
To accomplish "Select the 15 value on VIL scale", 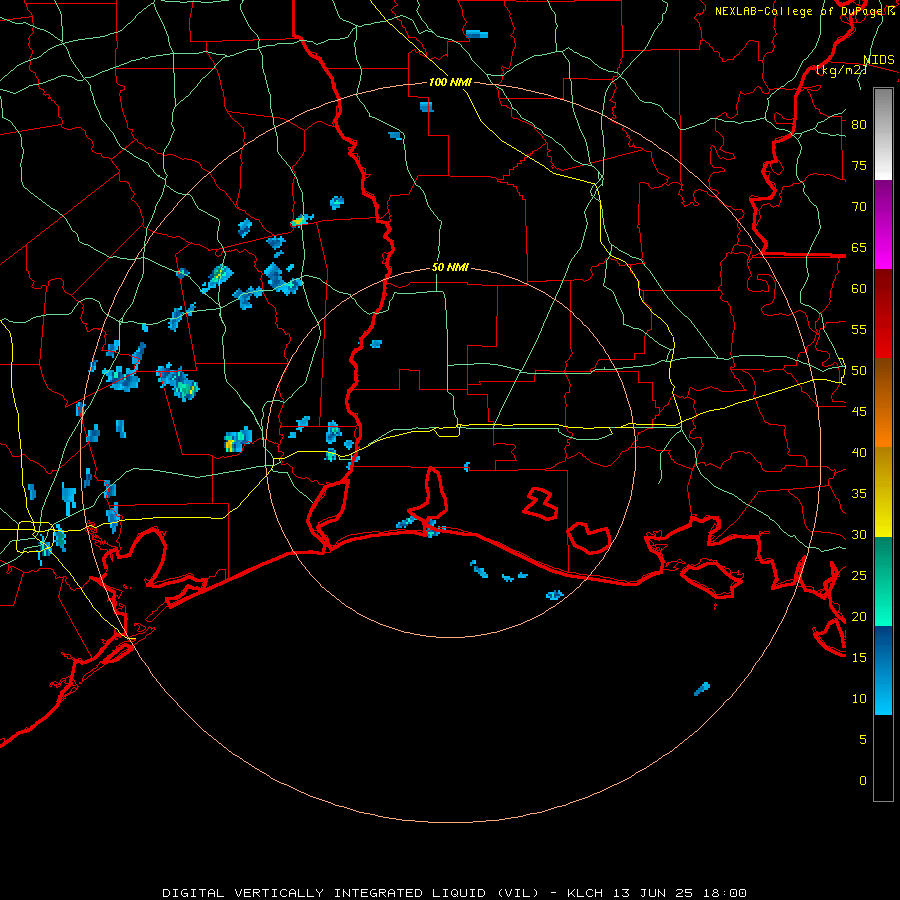I will (859, 658).
